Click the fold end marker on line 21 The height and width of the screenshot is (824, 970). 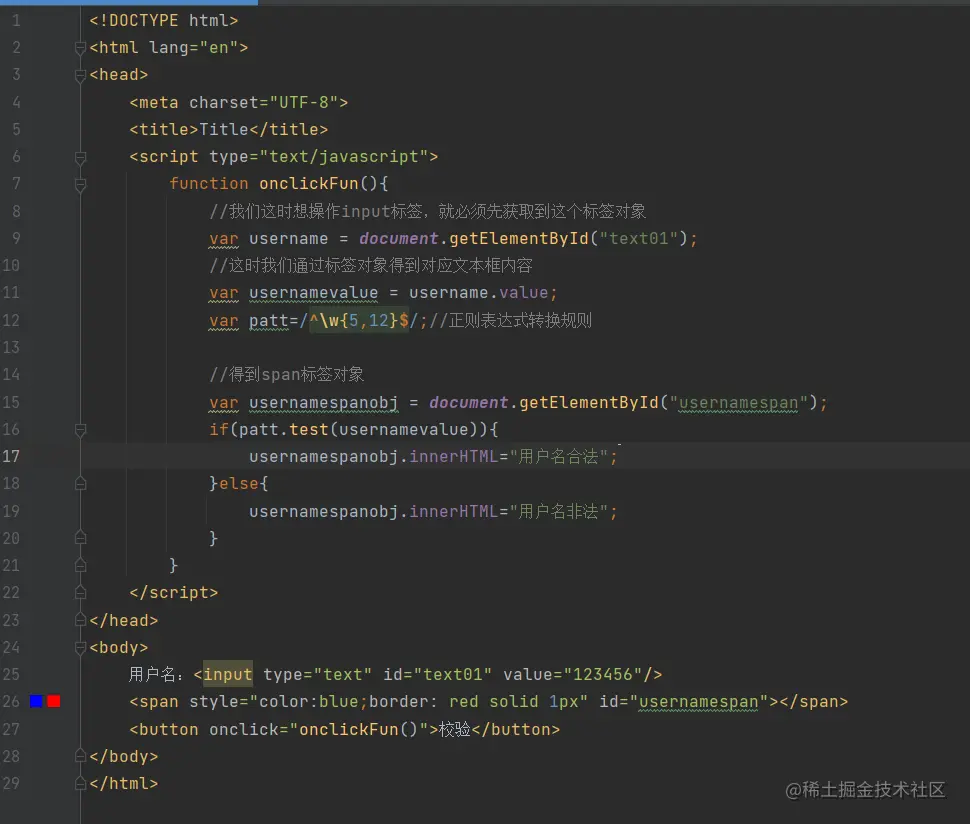(80, 565)
